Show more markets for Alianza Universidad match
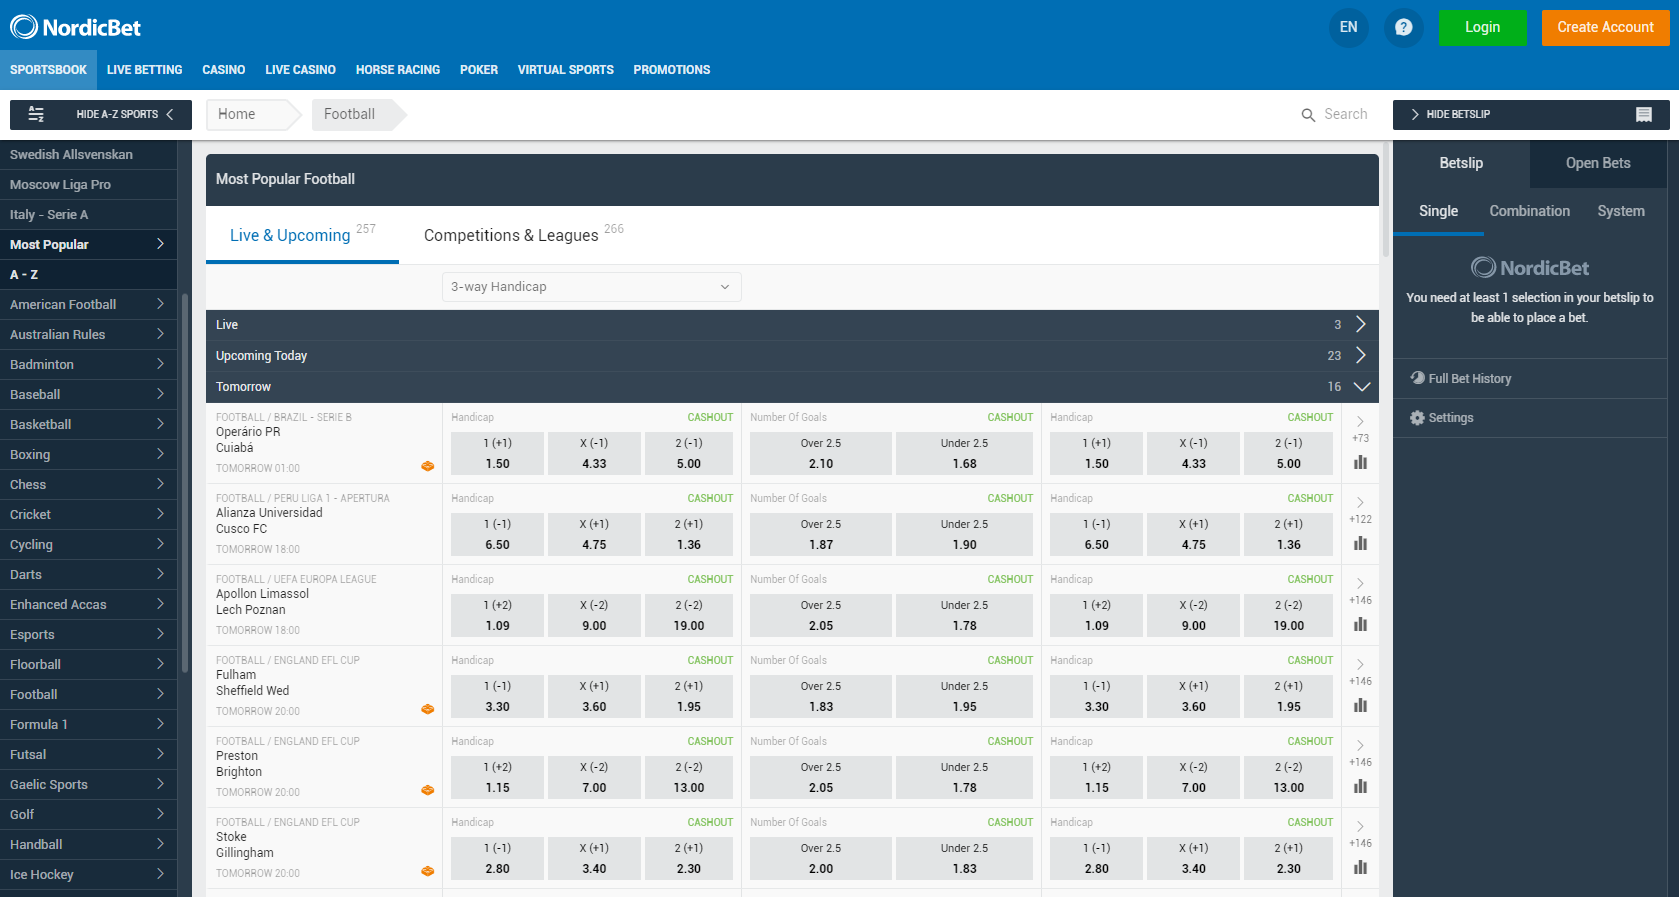 pos(1360,510)
